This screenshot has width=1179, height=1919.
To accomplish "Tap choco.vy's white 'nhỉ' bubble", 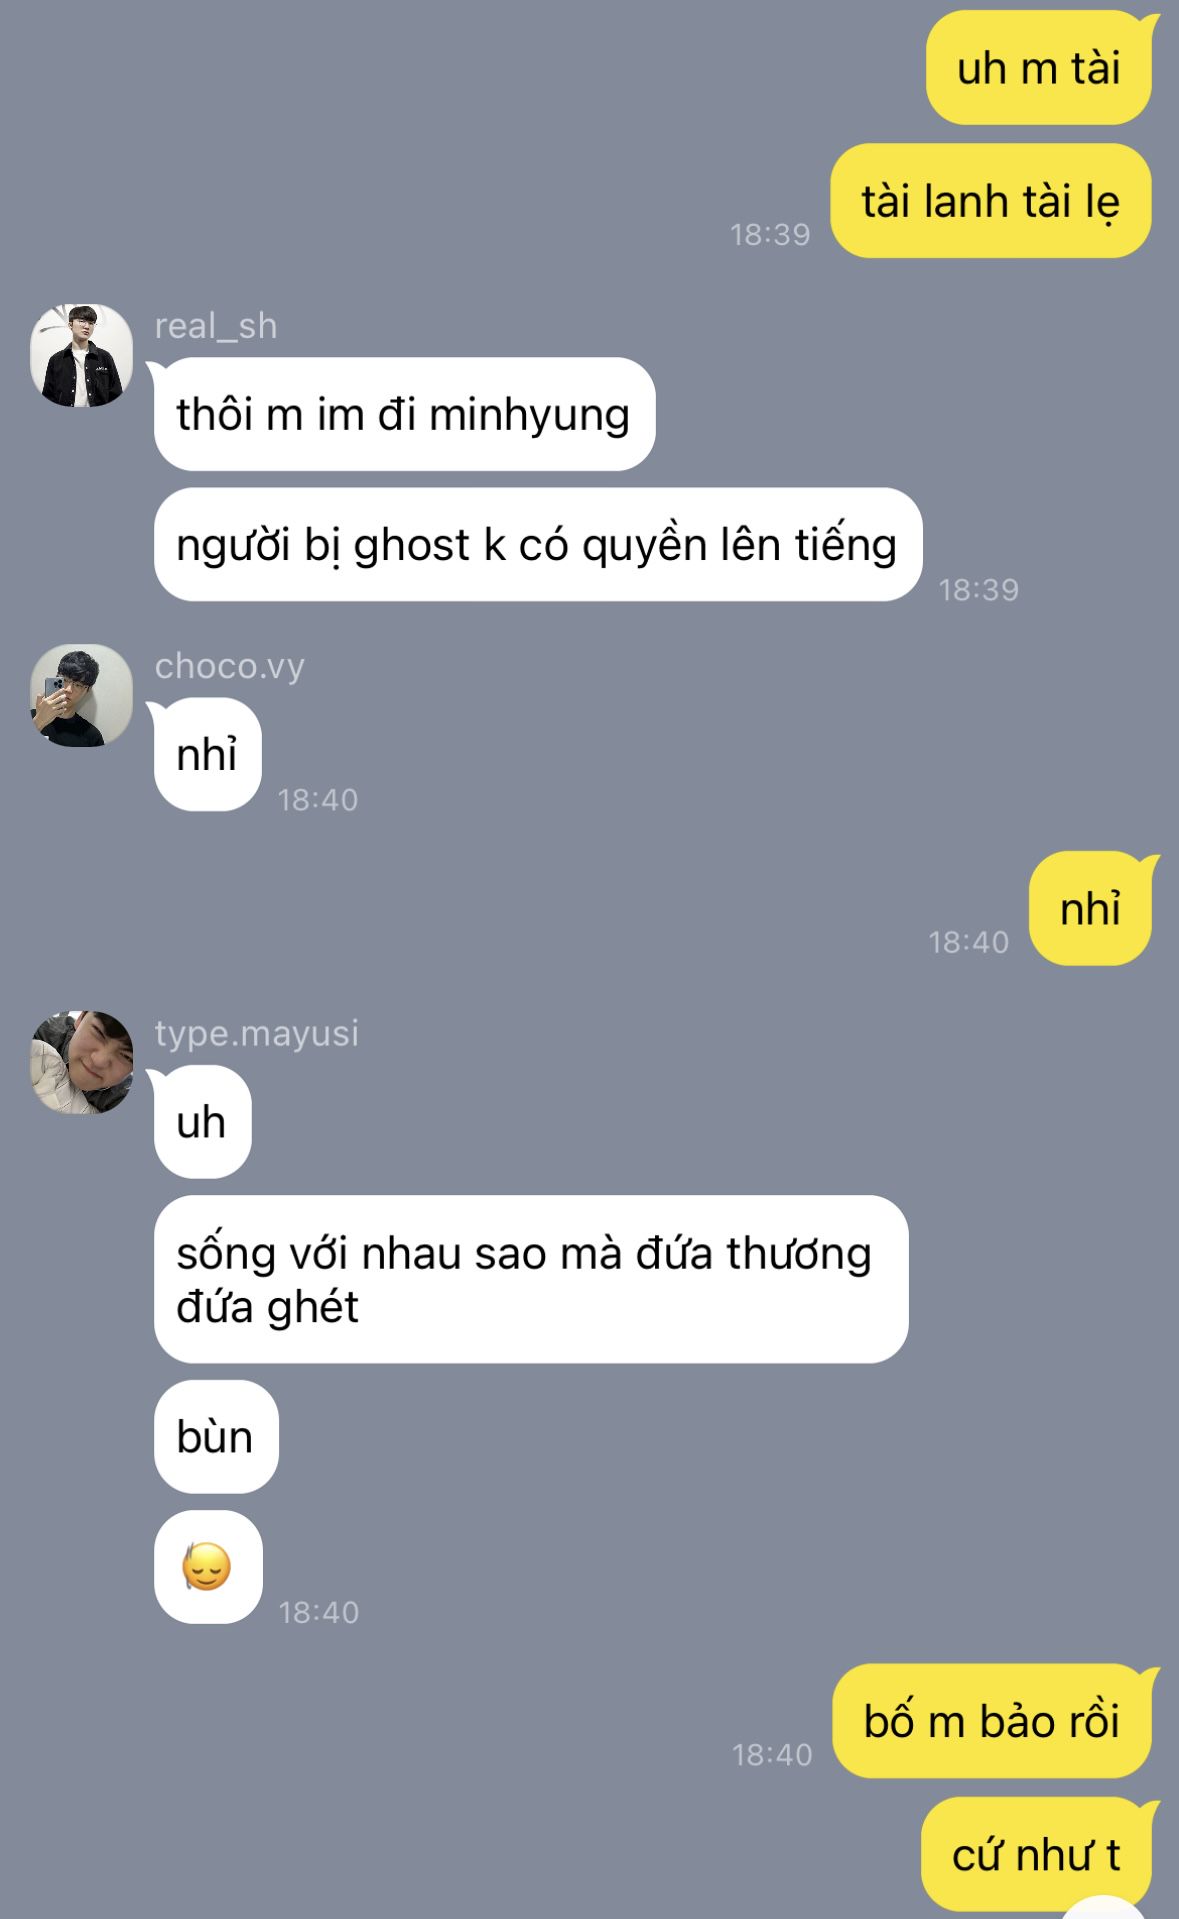I will tap(207, 755).
